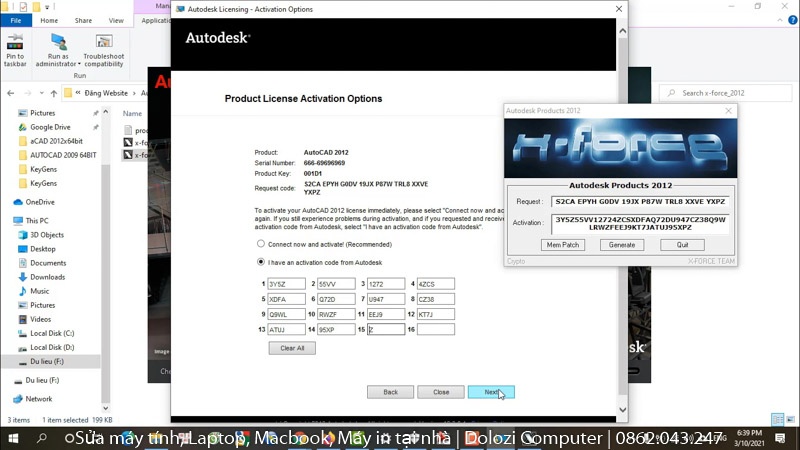The height and width of the screenshot is (450, 800).
Task: Switch to the Home ribbon tab
Action: [49, 20]
